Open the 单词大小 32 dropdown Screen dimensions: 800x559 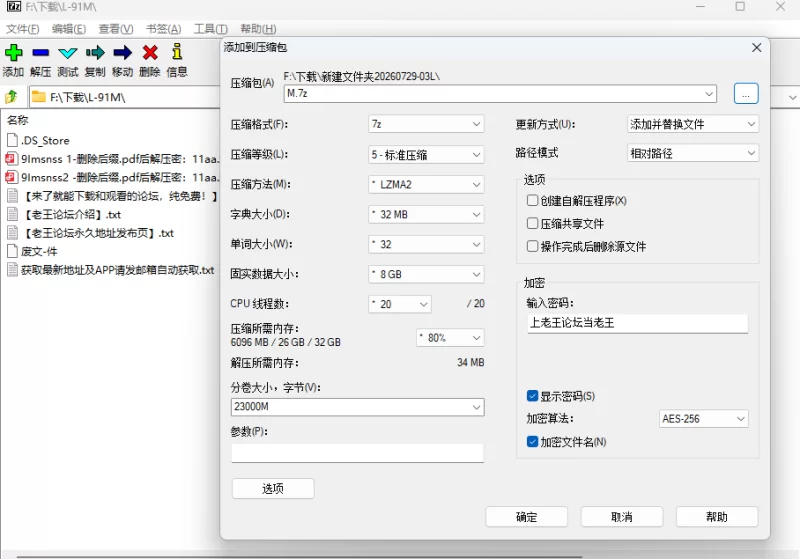(426, 244)
